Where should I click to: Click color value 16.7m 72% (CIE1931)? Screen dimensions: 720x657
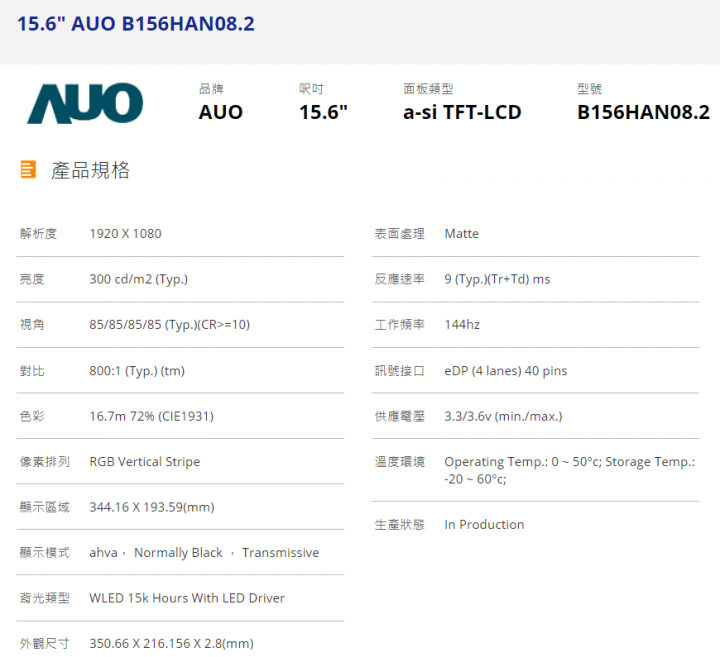click(152, 416)
